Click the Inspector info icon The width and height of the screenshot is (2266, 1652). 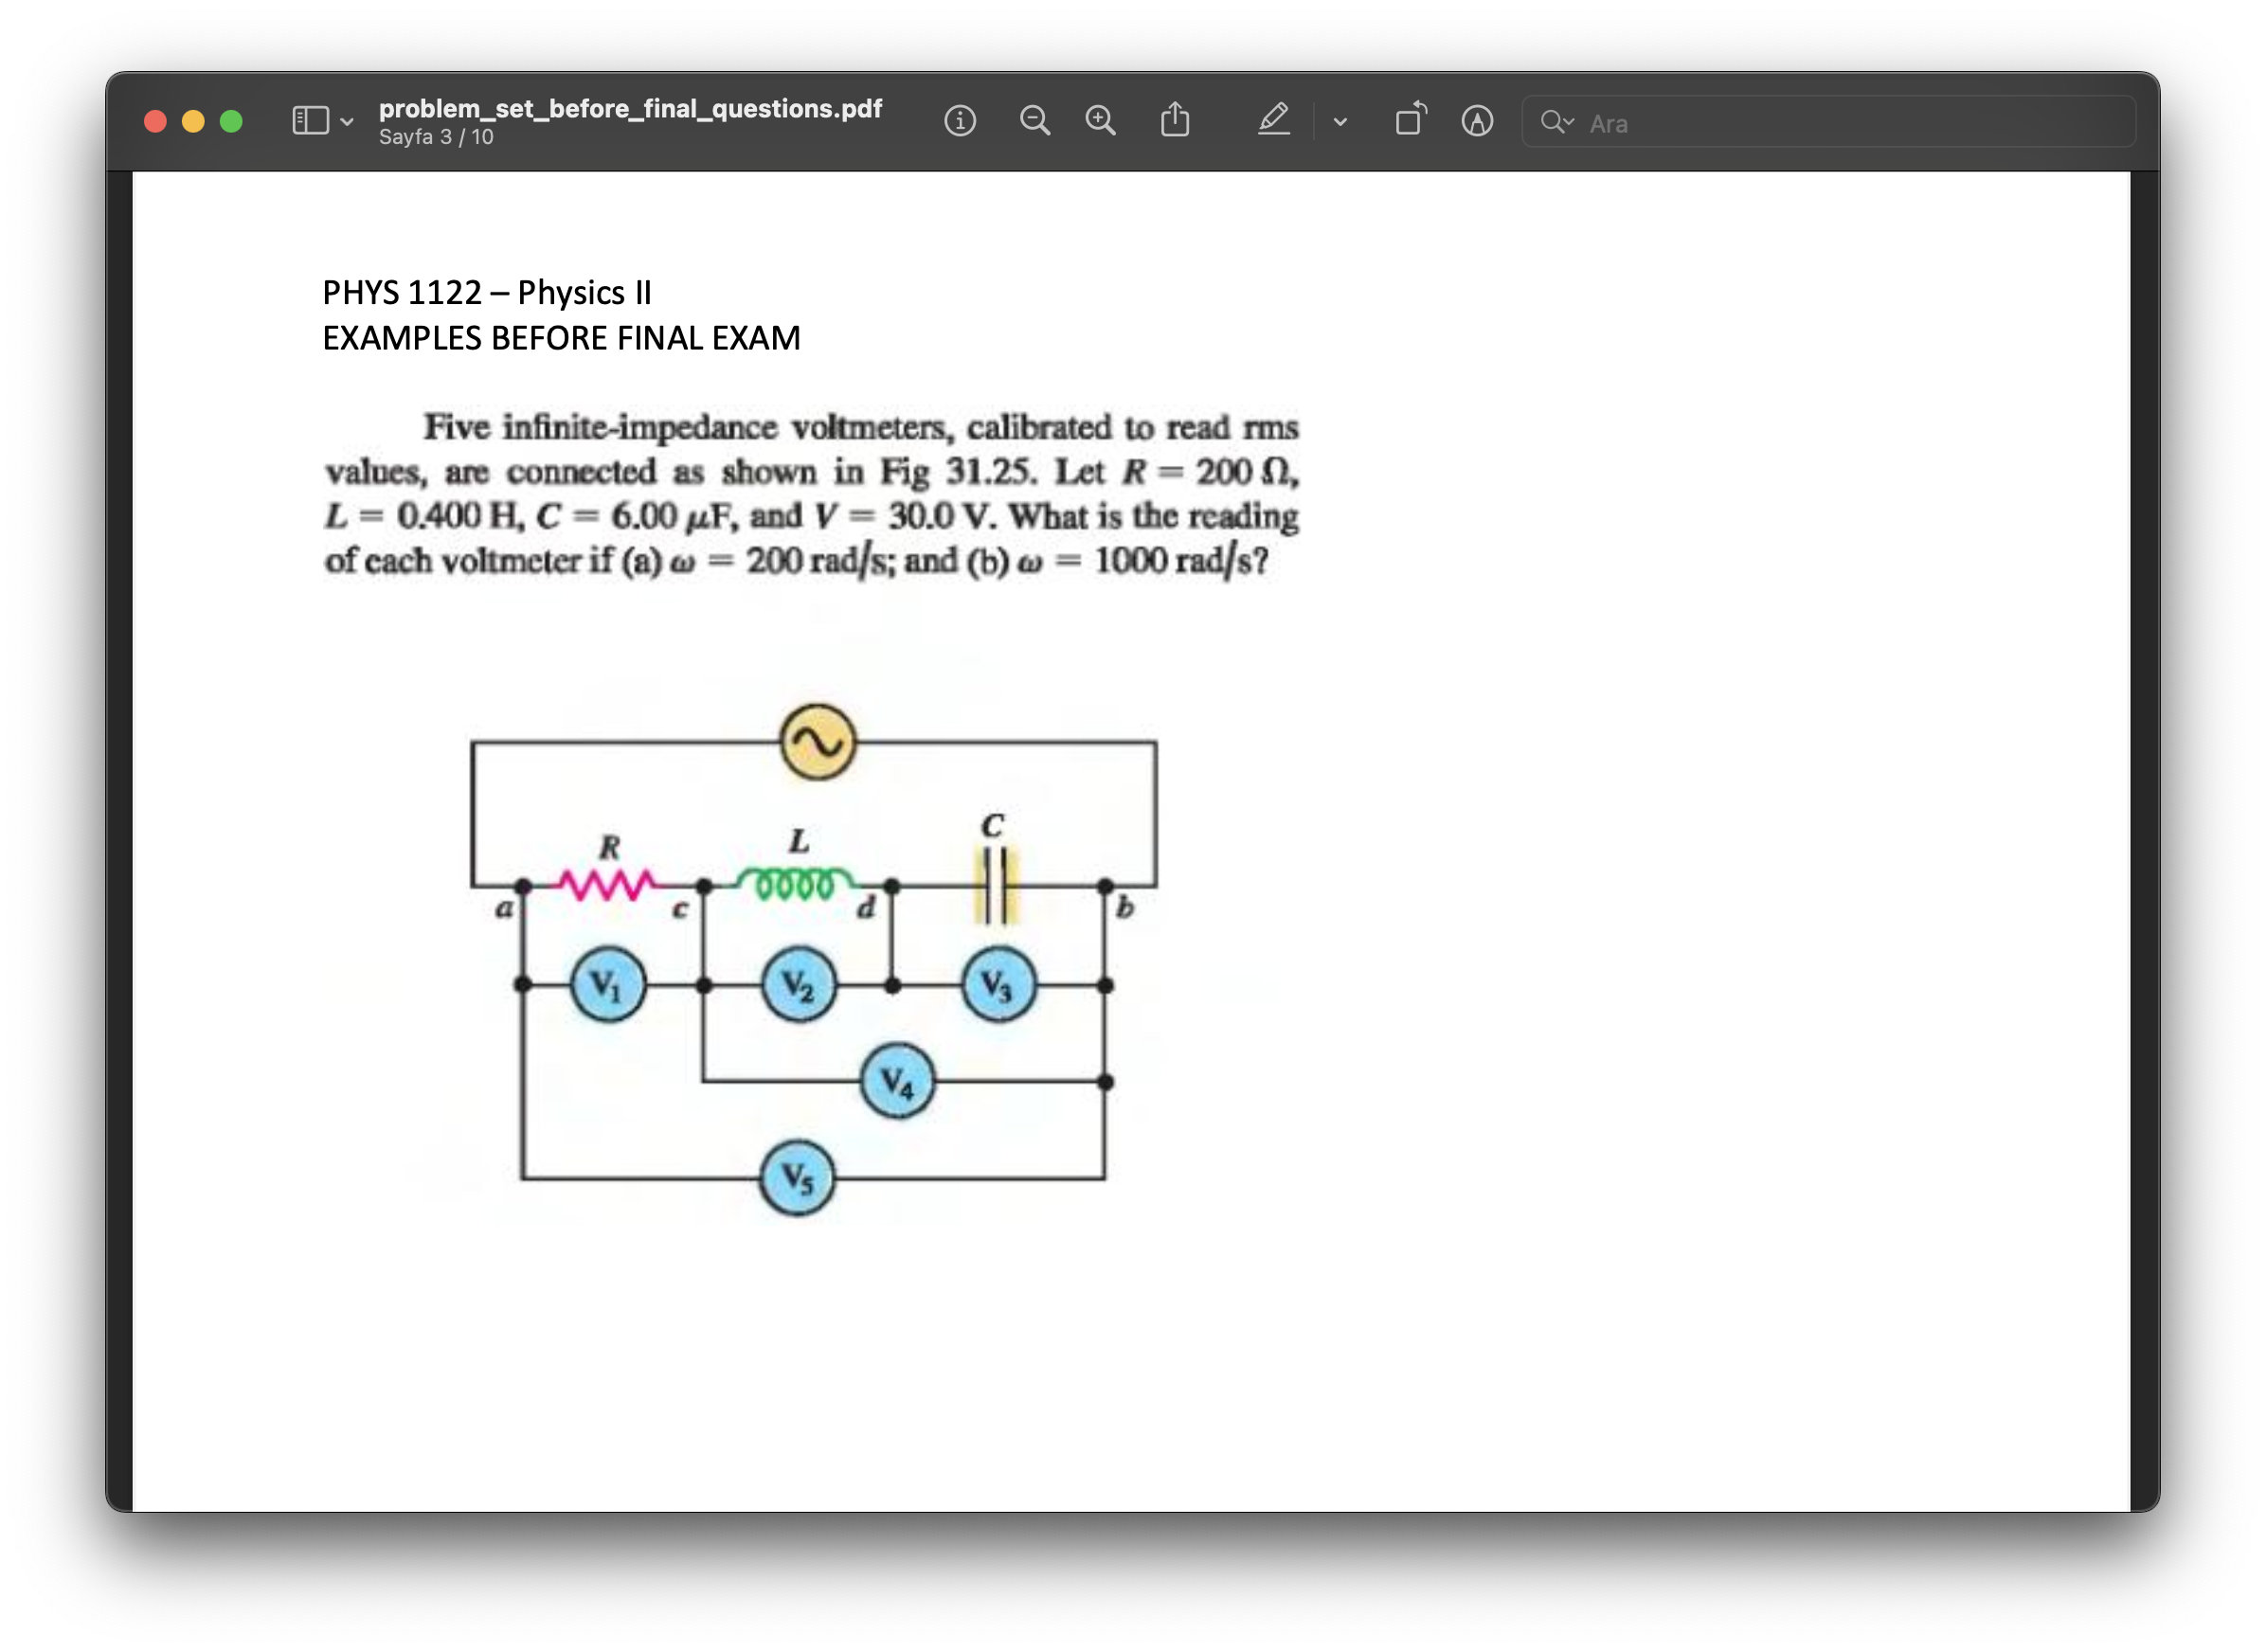[x=959, y=121]
